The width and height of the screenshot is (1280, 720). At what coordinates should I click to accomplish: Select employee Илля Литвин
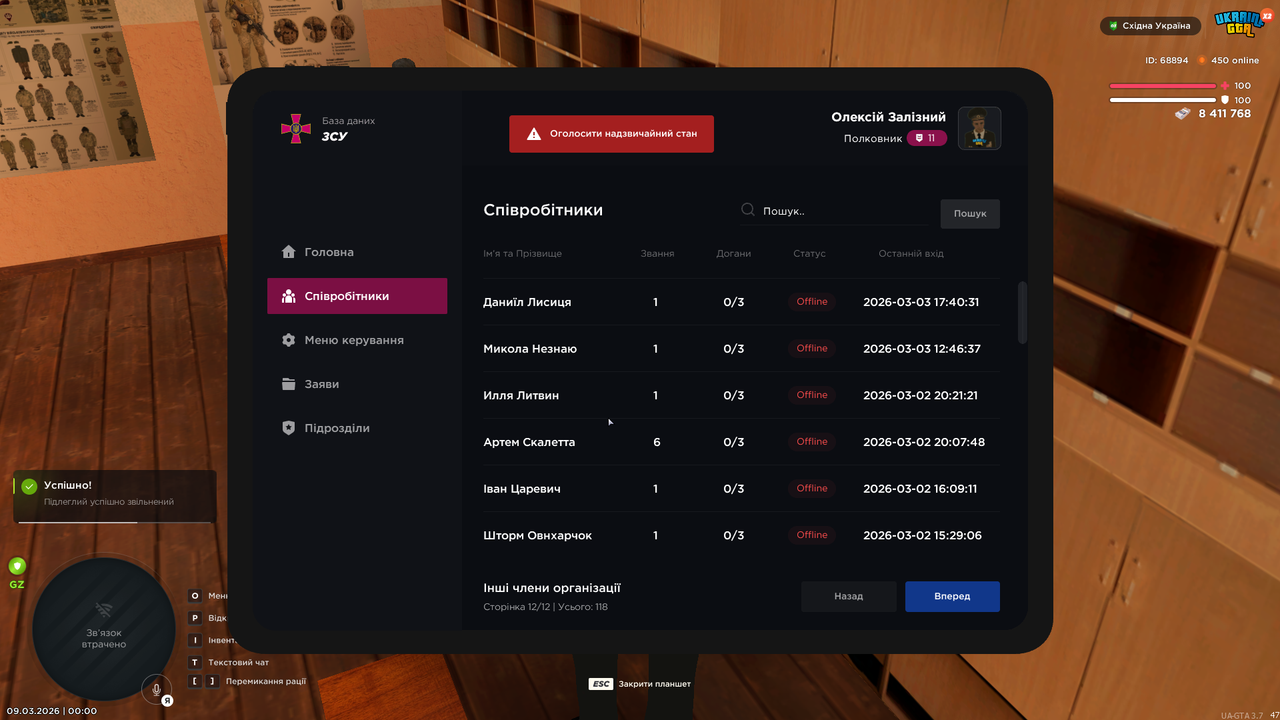tap(741, 395)
